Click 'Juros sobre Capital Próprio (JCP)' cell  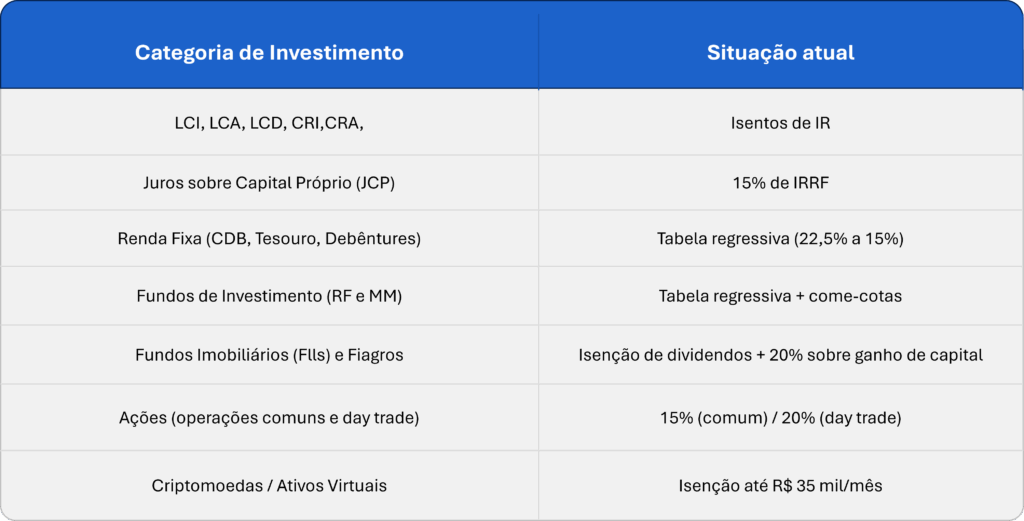pyautogui.click(x=269, y=183)
